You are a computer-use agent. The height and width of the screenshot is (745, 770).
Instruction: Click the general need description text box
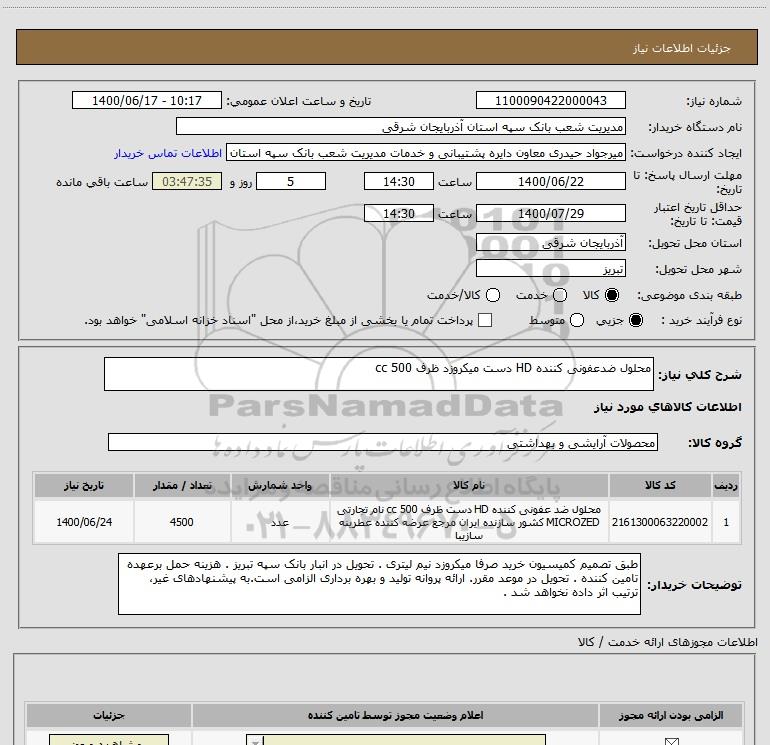pyautogui.click(x=379, y=374)
